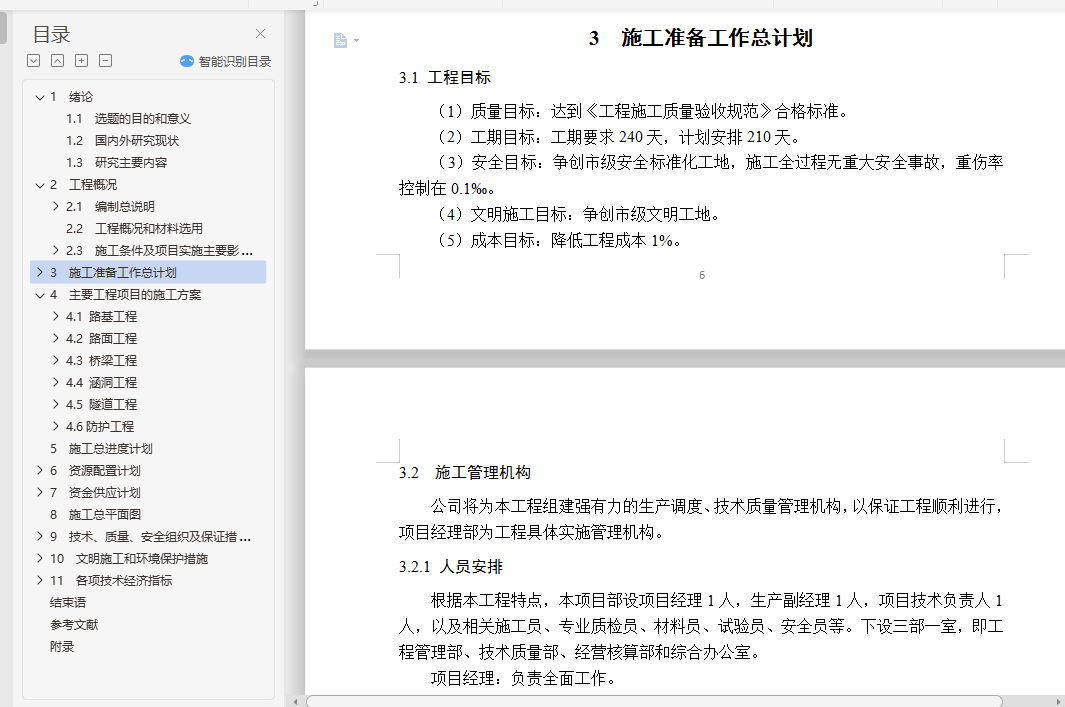
Task: Navigate to 4.6 防护工程
Action: [x=100, y=427]
